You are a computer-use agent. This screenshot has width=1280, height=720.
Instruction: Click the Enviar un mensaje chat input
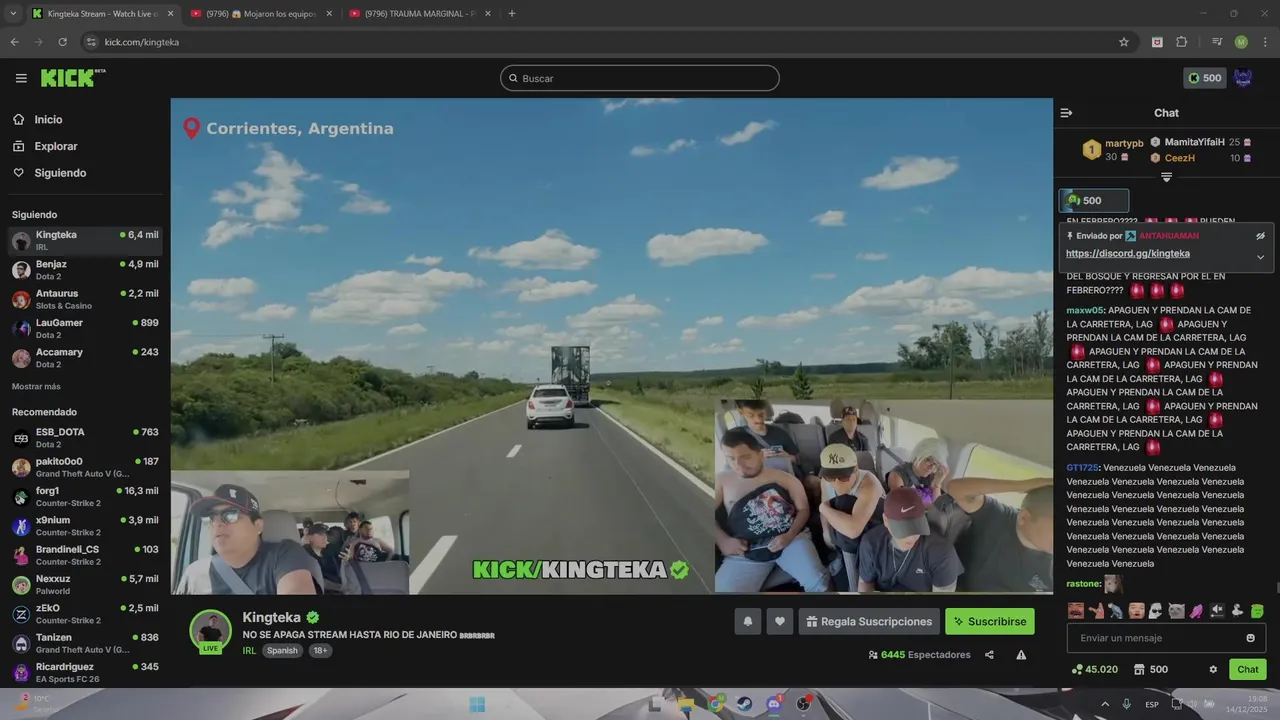(x=1166, y=638)
